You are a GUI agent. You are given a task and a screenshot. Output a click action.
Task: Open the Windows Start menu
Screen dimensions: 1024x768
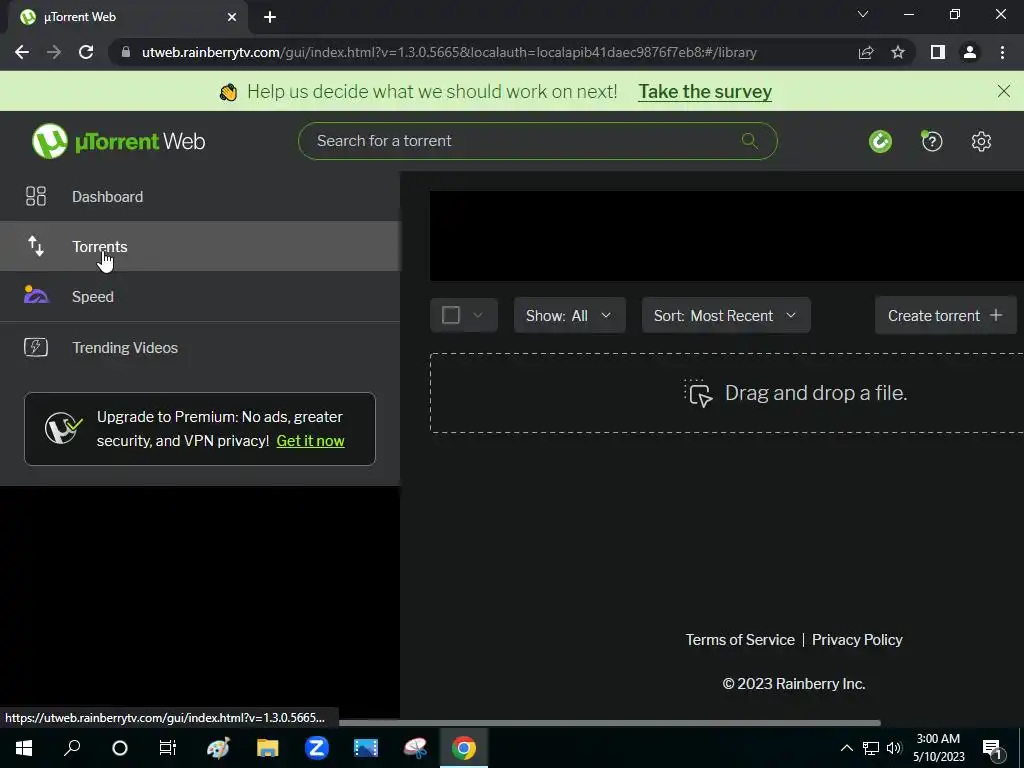point(24,748)
